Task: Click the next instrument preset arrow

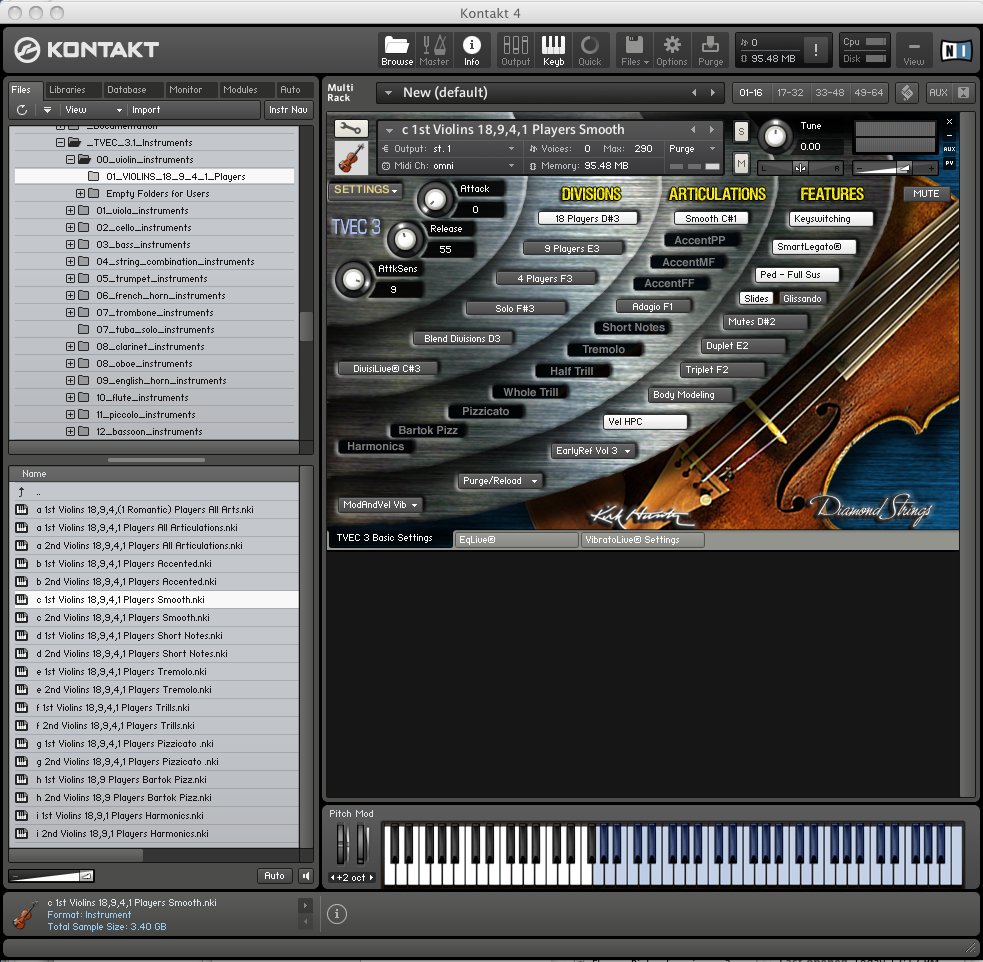Action: 712,130
